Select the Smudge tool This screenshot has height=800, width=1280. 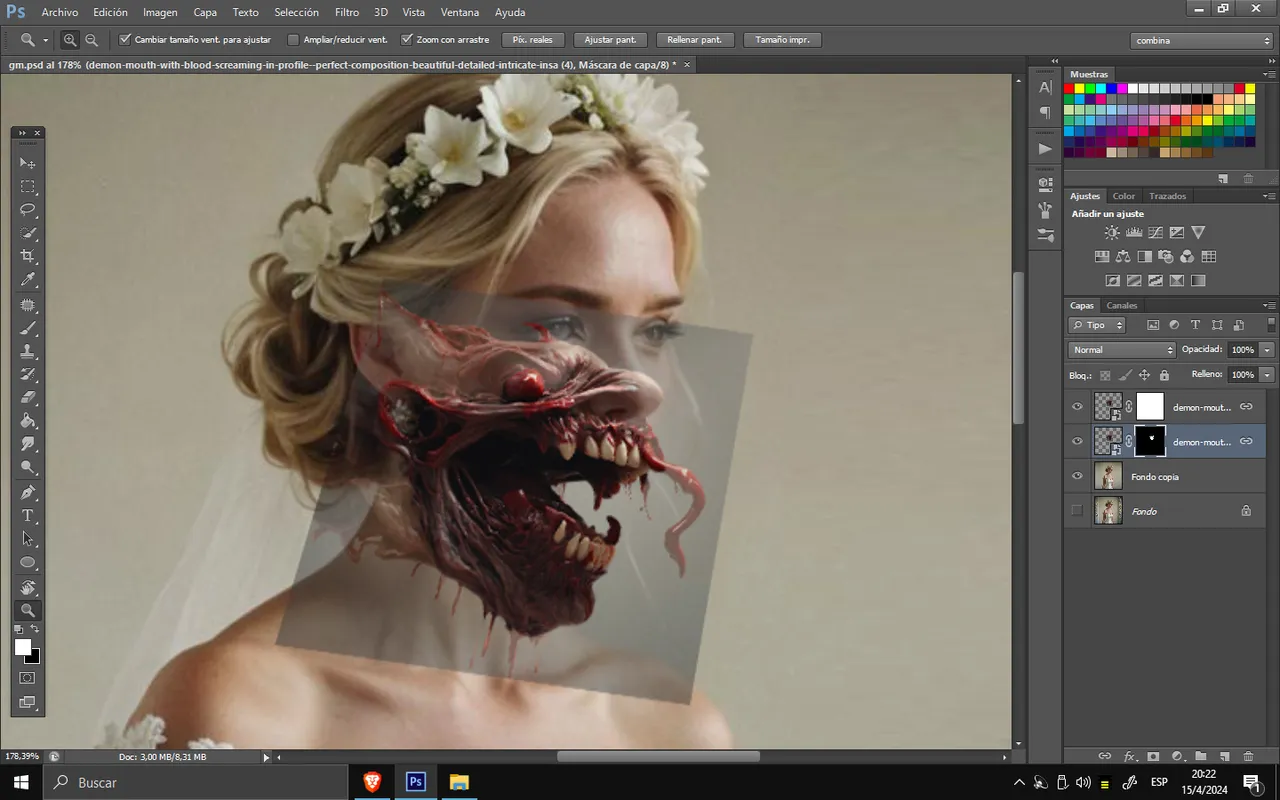[28, 445]
